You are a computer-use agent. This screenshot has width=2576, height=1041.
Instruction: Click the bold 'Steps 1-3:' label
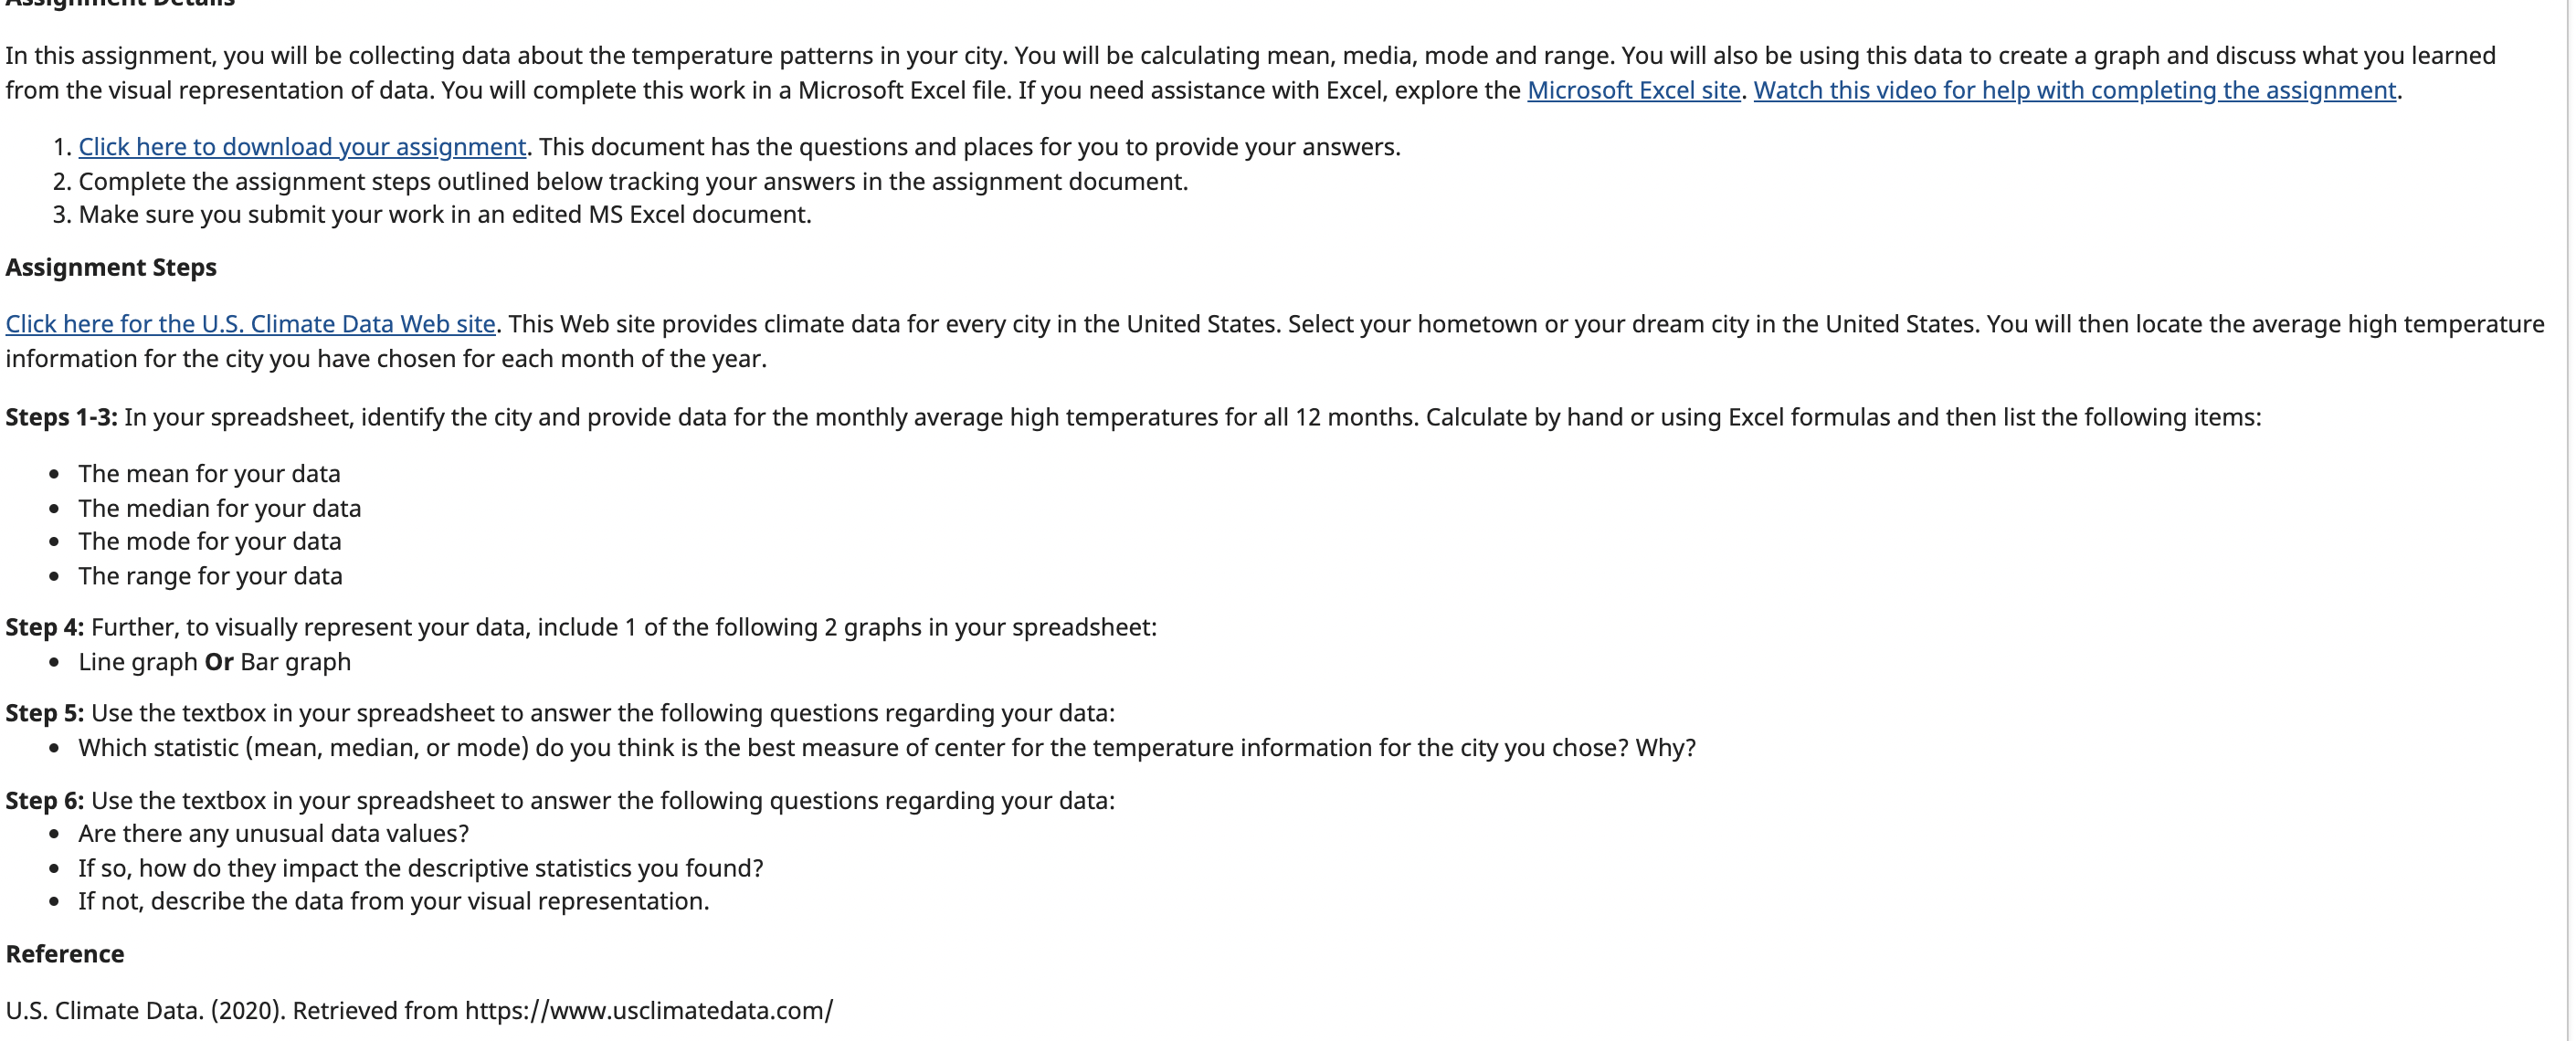click(x=61, y=417)
